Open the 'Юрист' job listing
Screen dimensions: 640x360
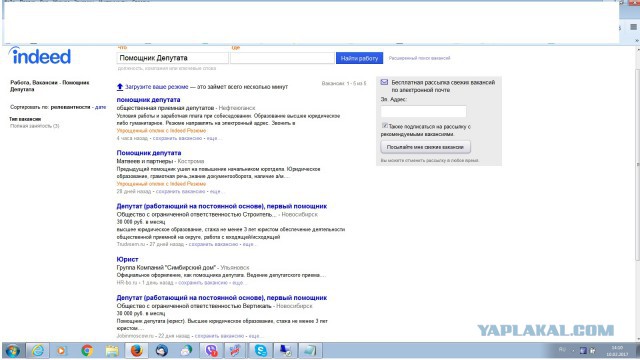point(127,259)
